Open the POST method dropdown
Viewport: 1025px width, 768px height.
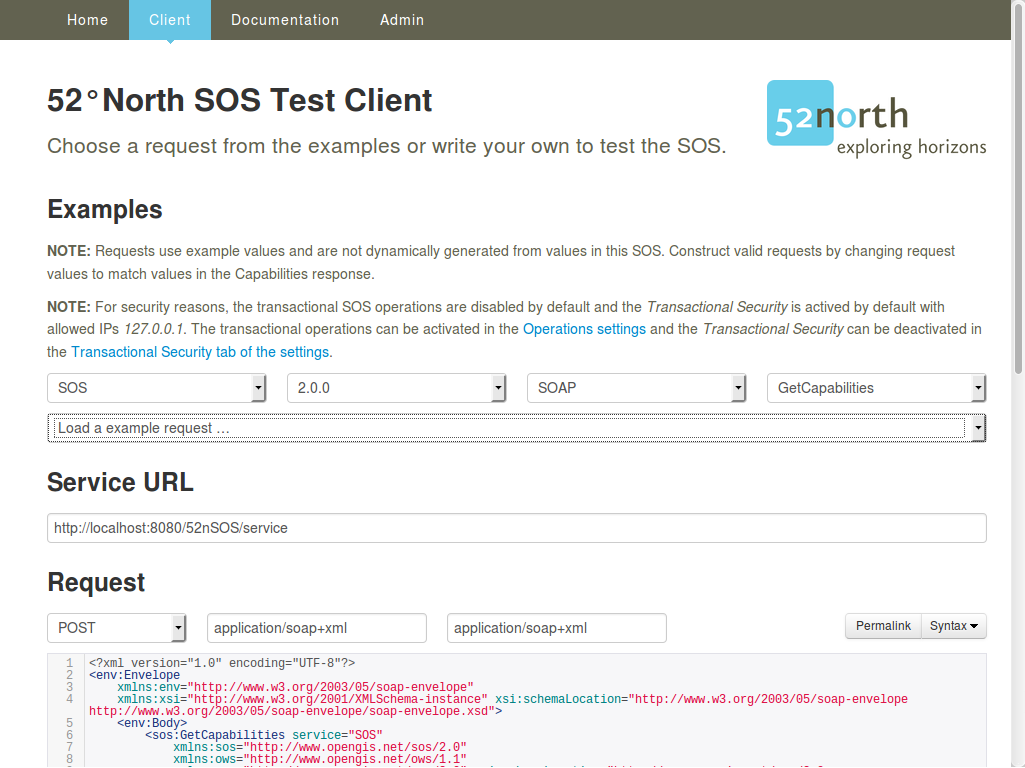(116, 628)
